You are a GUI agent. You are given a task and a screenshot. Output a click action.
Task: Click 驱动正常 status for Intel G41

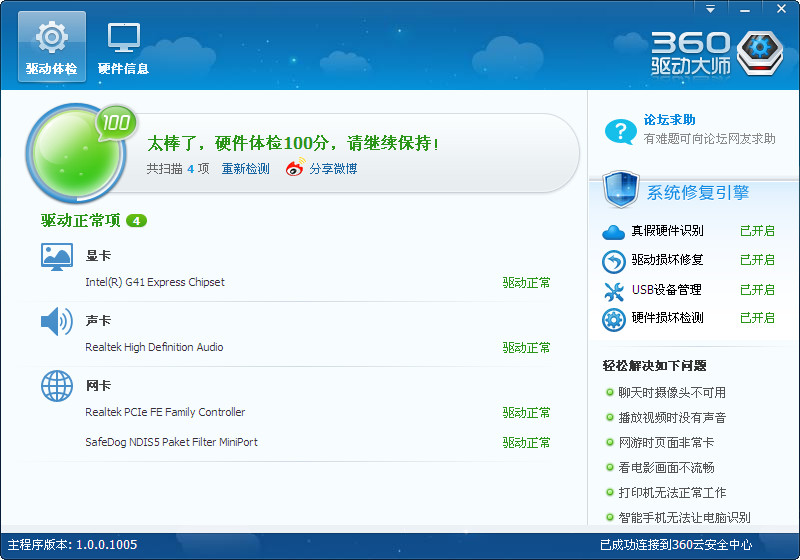[x=527, y=283]
